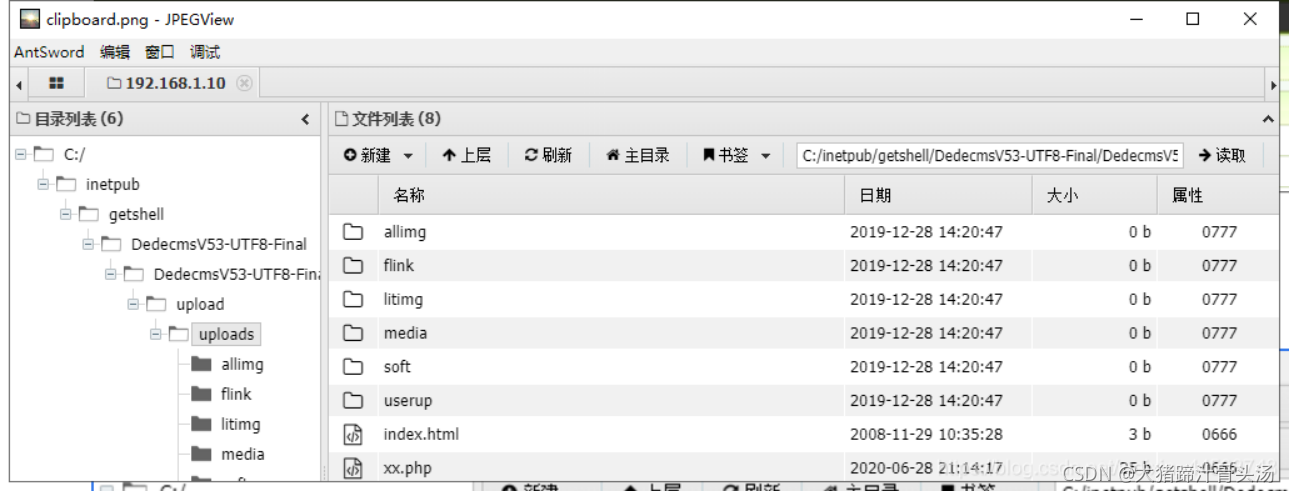This screenshot has height=492, width=1289.
Task: Select the getshell folder in tree
Action: pyautogui.click(x=136, y=214)
